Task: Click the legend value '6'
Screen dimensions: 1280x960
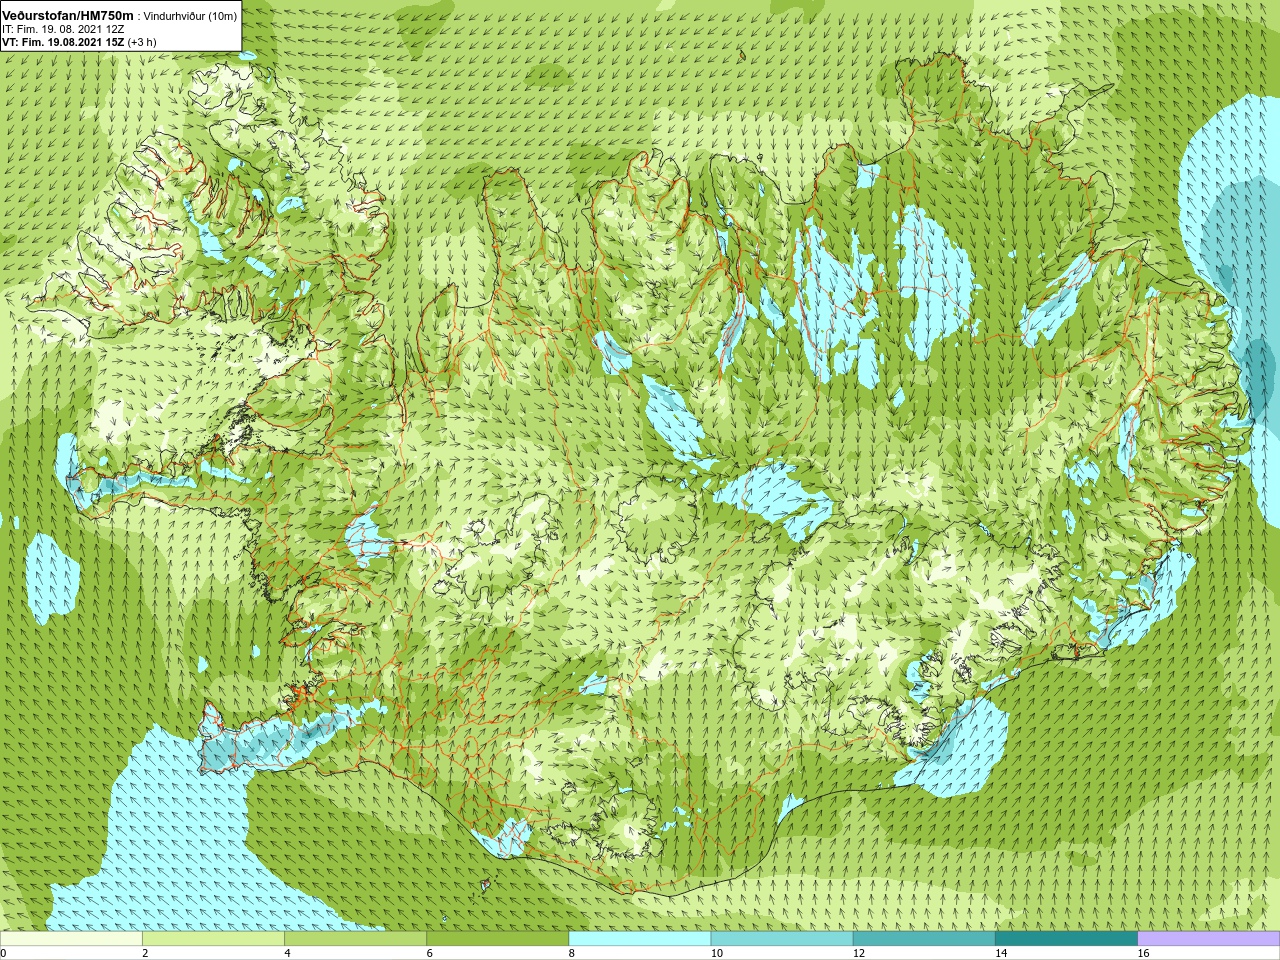Action: (x=430, y=953)
